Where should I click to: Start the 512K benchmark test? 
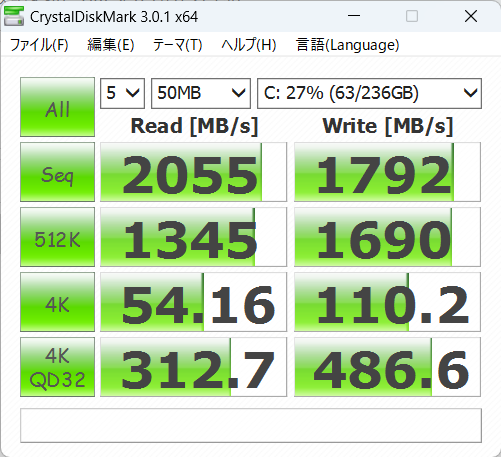(57, 237)
